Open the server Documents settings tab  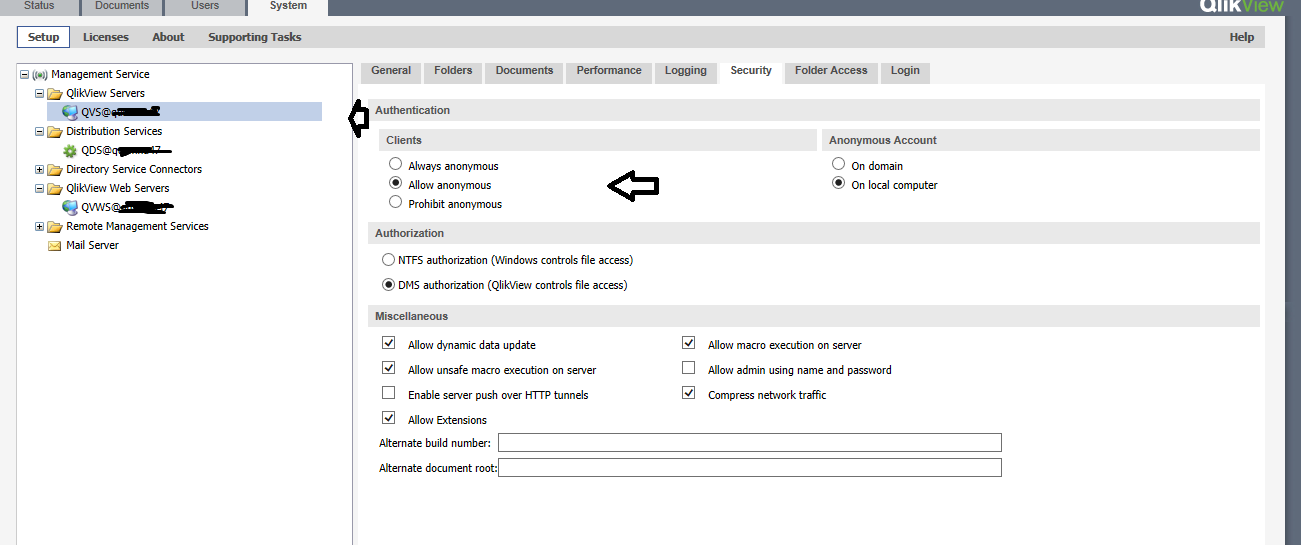click(524, 71)
